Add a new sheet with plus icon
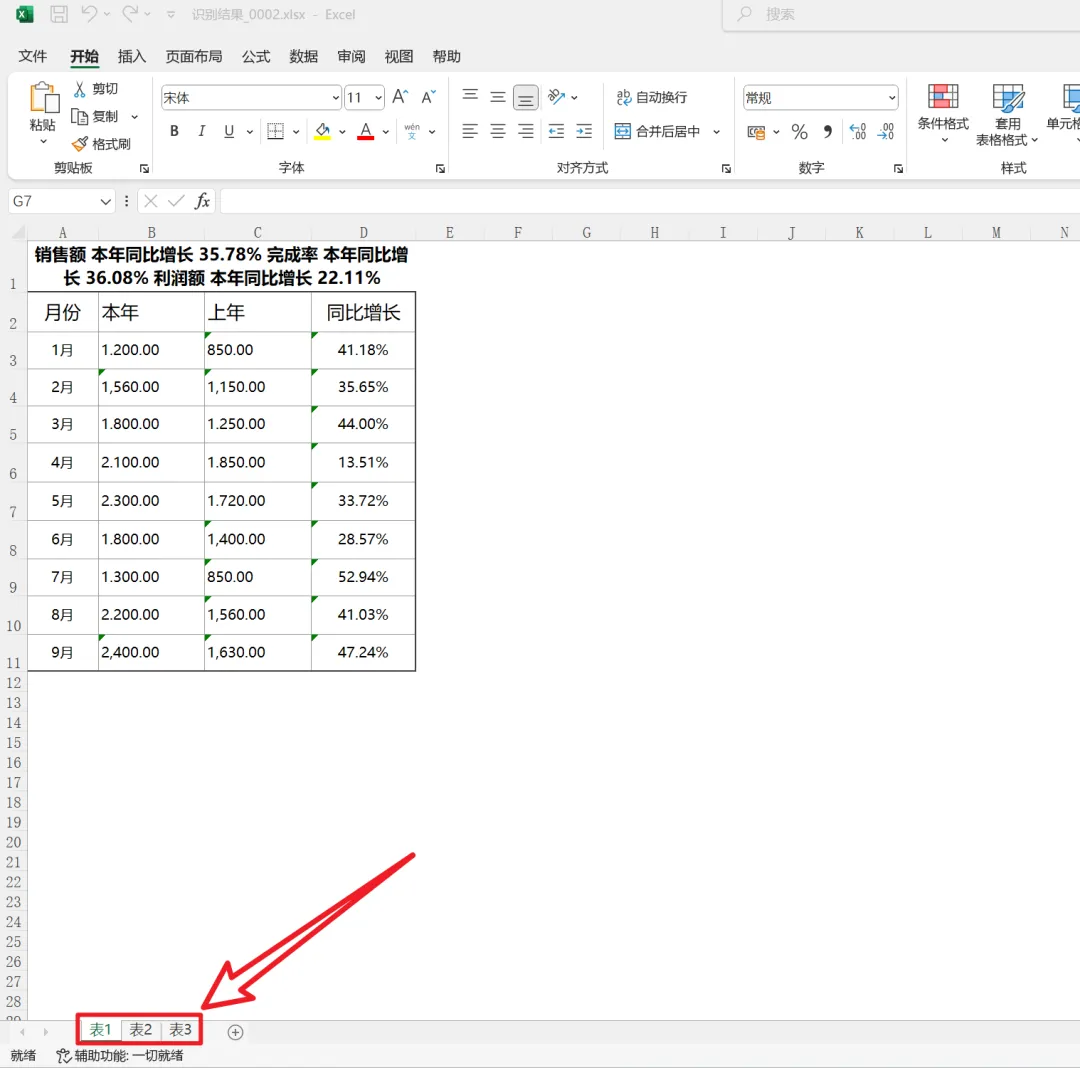 [236, 1032]
